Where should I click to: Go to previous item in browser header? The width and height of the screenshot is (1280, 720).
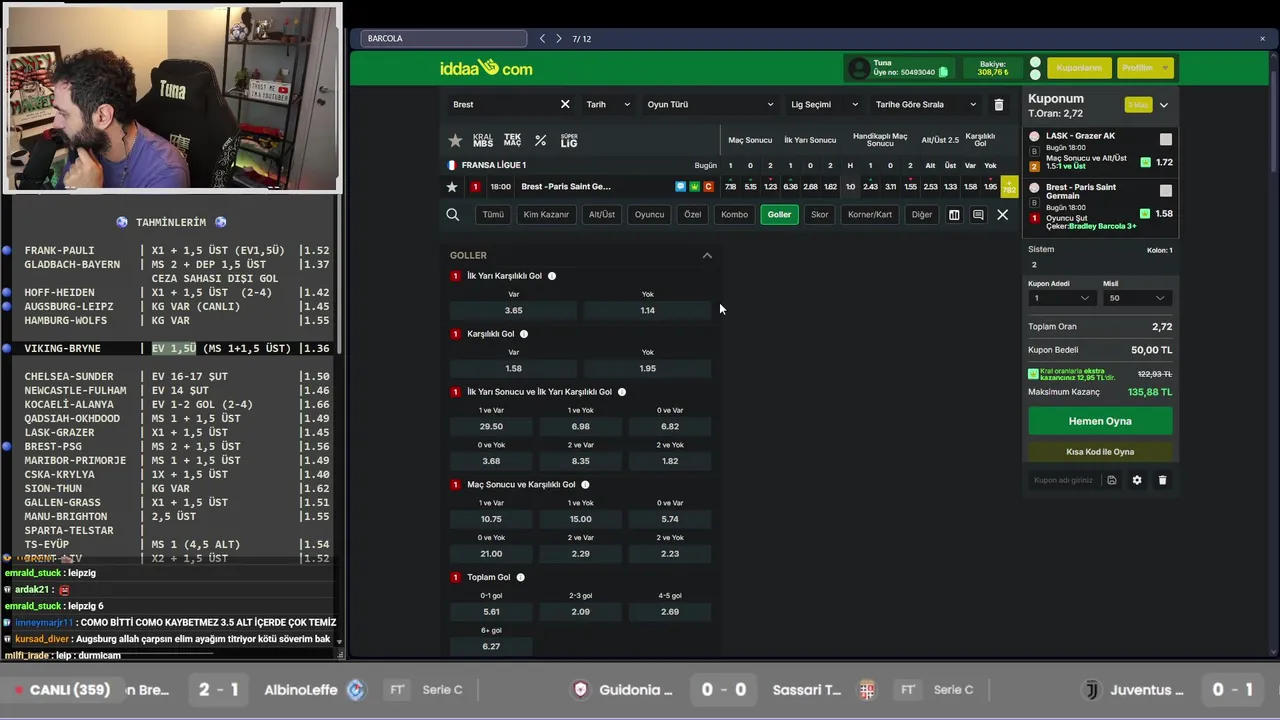(x=542, y=39)
